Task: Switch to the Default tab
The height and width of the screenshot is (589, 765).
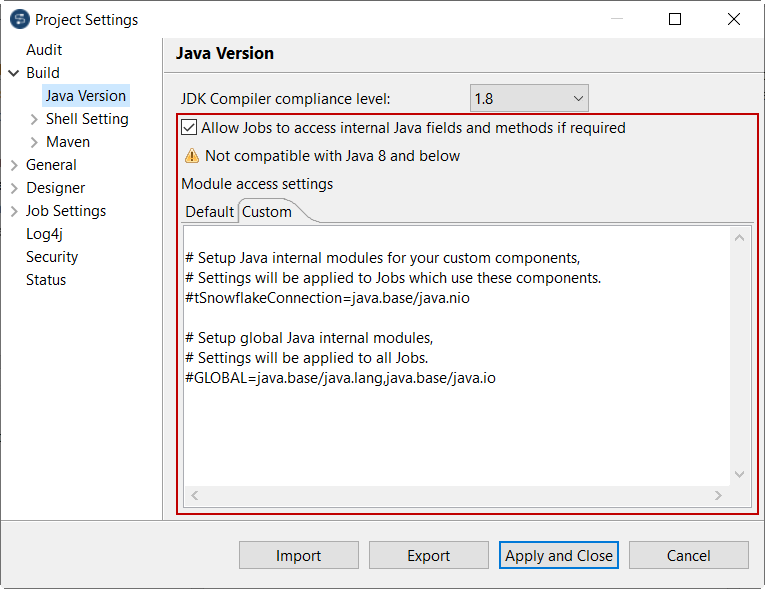Action: click(209, 212)
